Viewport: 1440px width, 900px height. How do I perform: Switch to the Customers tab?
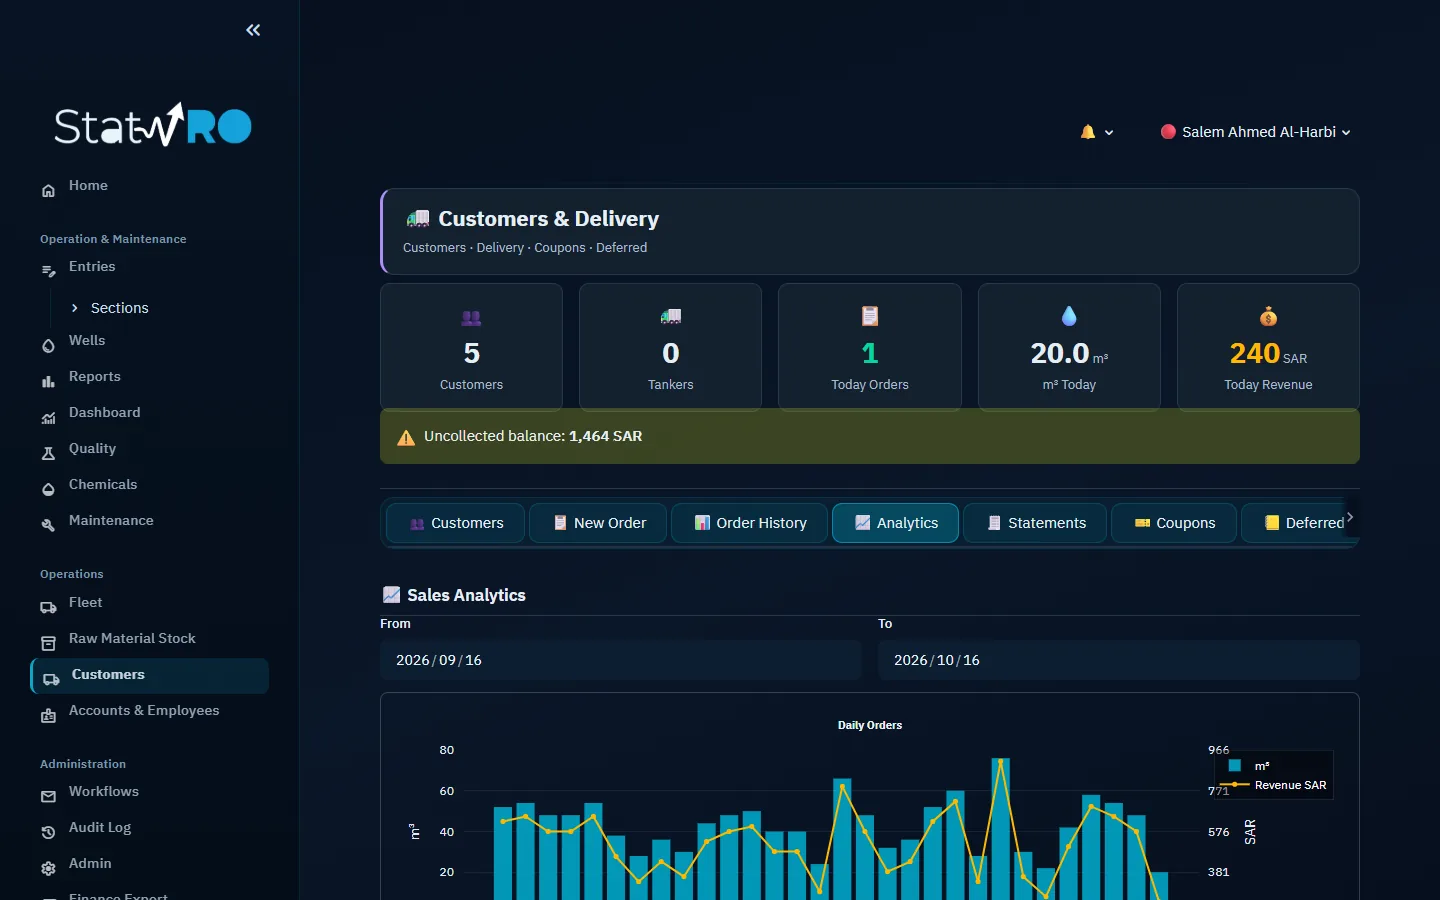(456, 523)
